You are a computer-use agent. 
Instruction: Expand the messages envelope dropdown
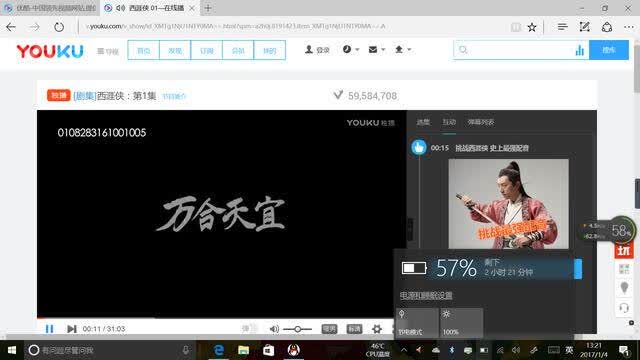tap(376, 49)
